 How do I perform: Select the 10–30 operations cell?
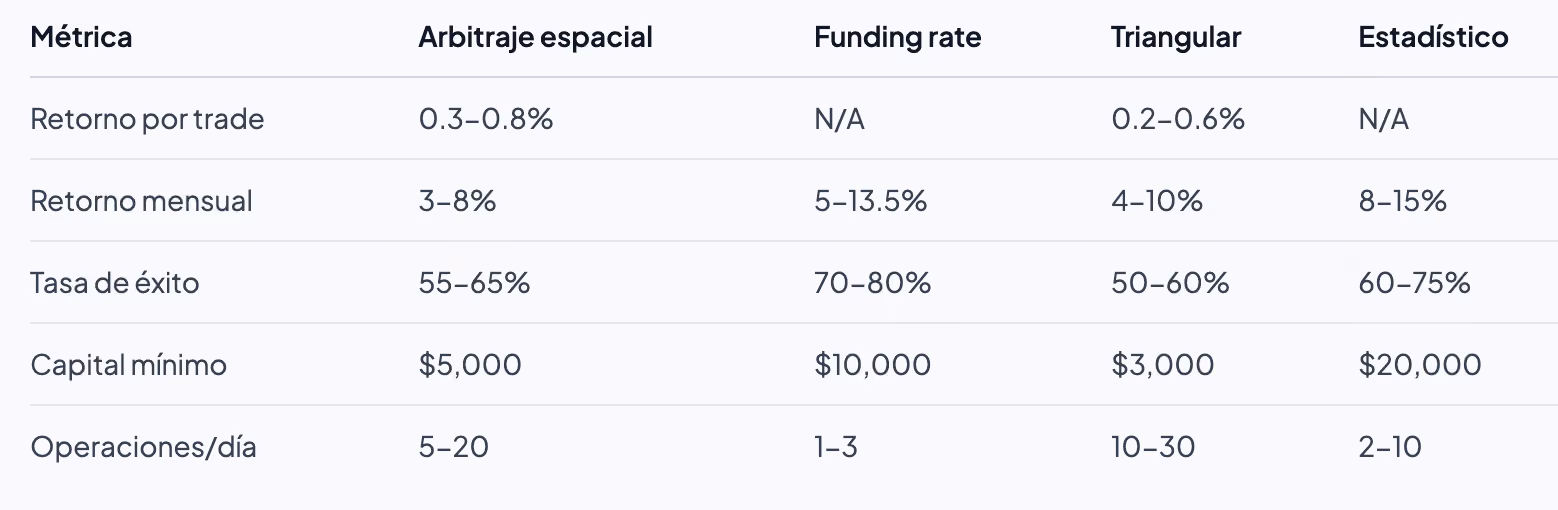point(1152,446)
